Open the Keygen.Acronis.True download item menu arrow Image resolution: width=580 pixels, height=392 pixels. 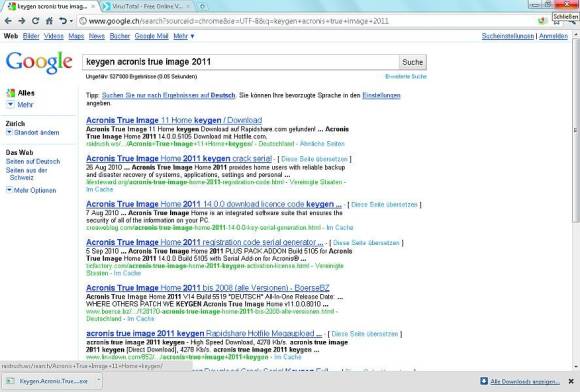pyautogui.click(x=98, y=380)
